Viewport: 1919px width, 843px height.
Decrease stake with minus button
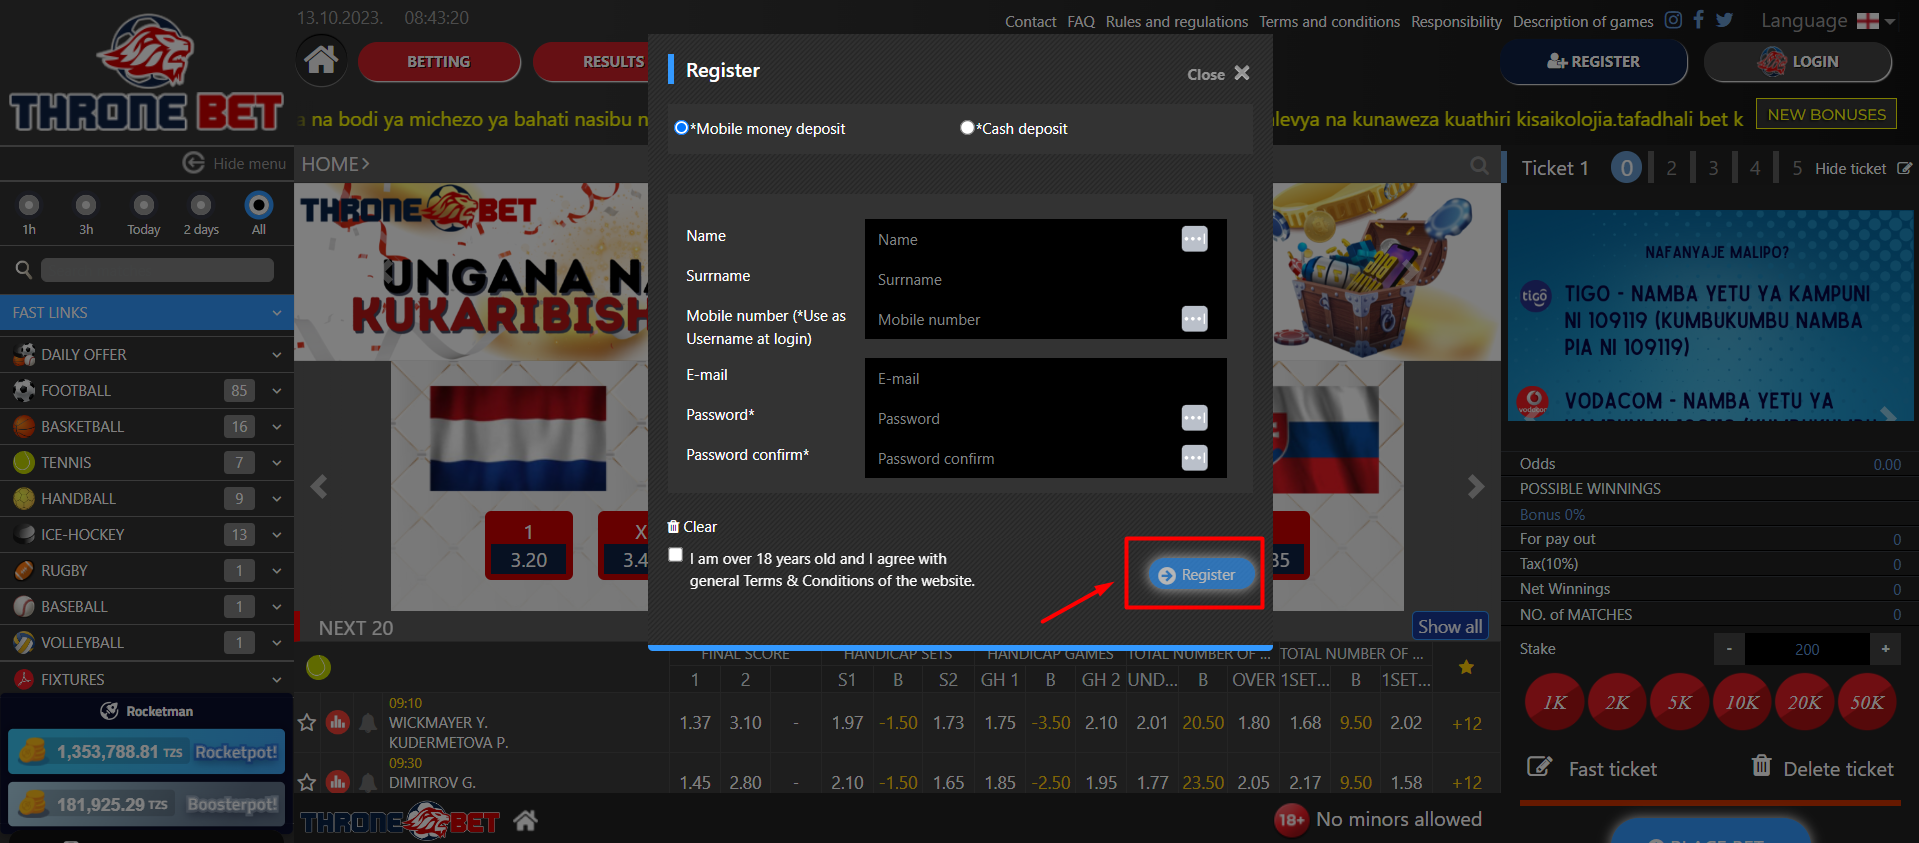click(1729, 649)
